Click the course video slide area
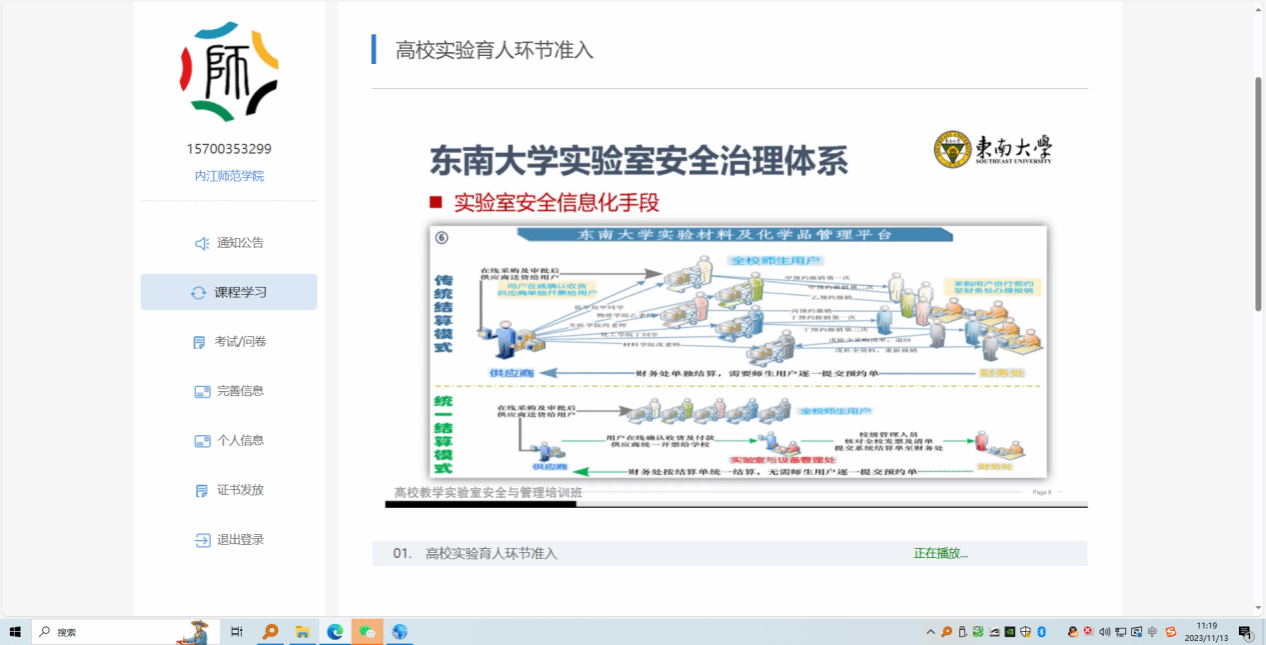This screenshot has width=1266, height=645. tap(736, 310)
